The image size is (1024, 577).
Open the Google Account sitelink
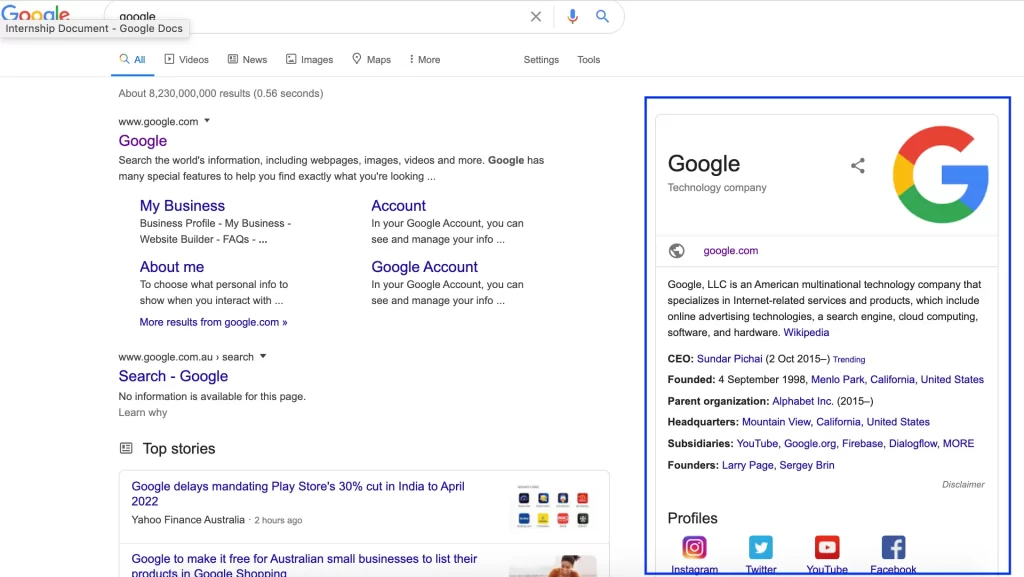tap(424, 267)
